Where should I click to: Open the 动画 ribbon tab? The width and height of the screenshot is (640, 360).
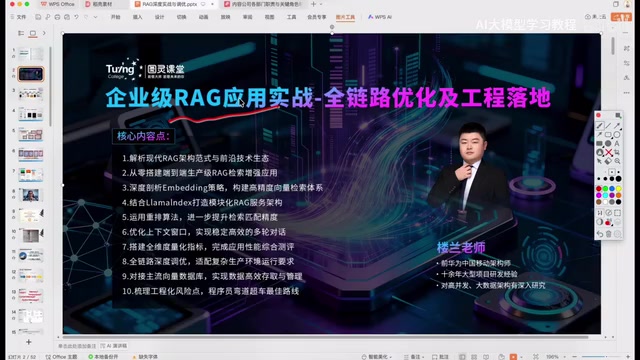[203, 17]
